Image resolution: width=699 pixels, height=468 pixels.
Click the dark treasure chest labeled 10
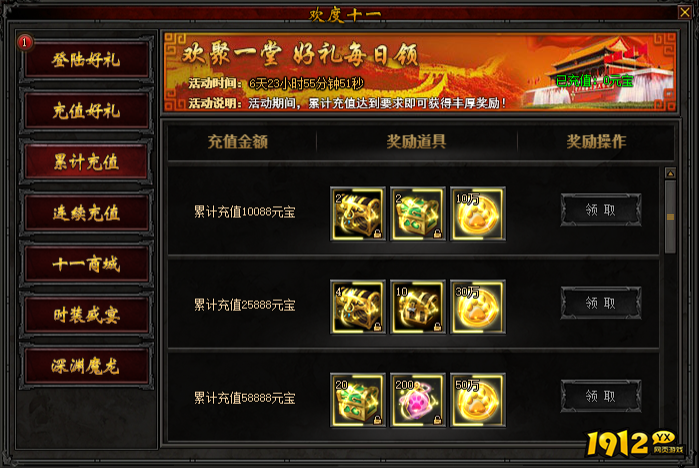pos(418,307)
